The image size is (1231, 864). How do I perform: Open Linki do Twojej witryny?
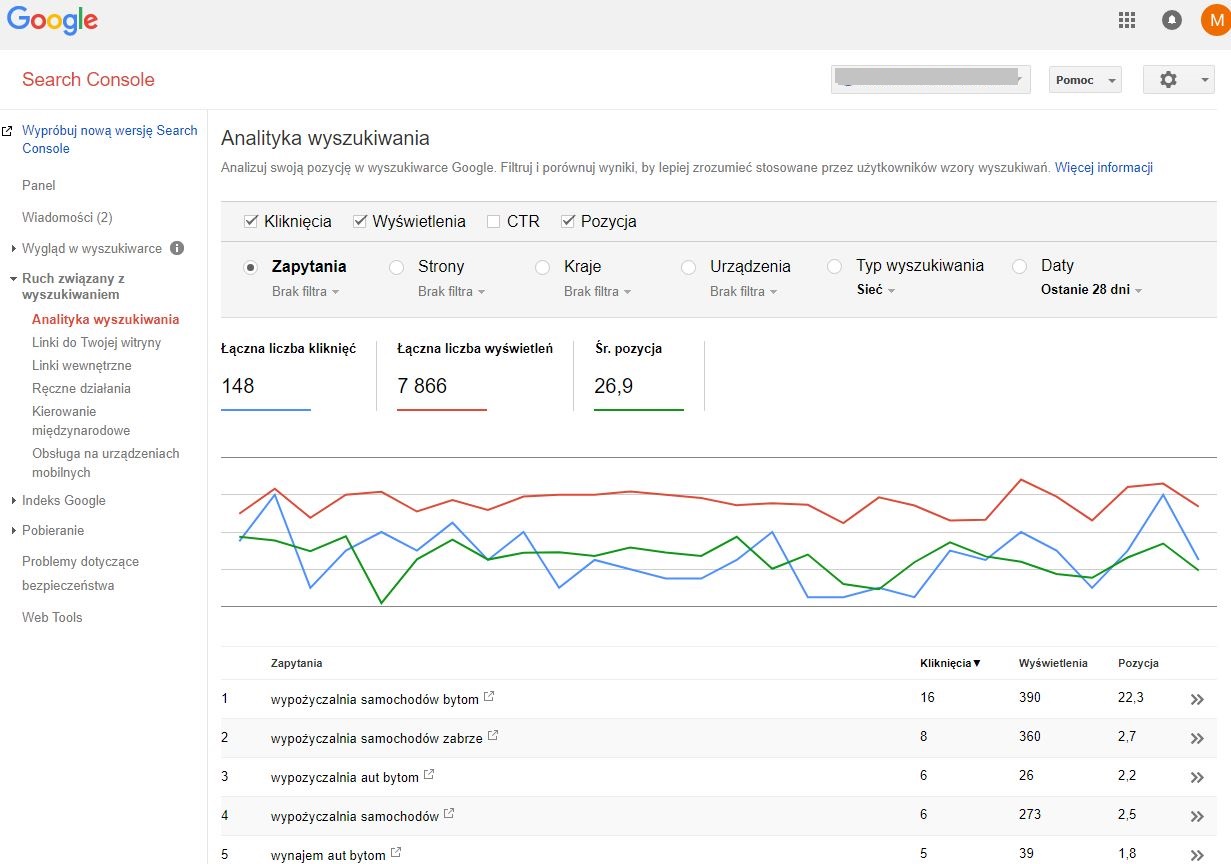(96, 342)
